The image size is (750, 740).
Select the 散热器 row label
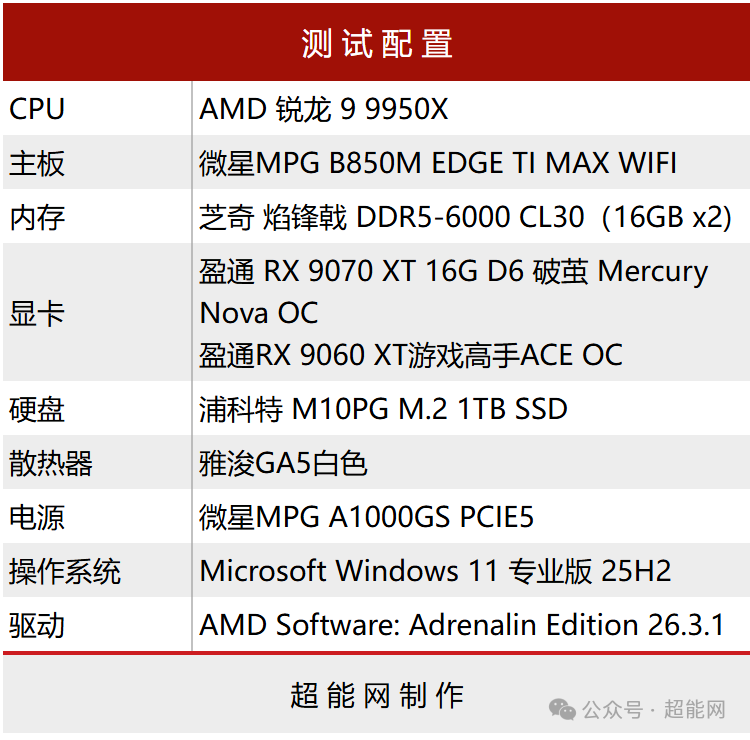click(x=51, y=463)
